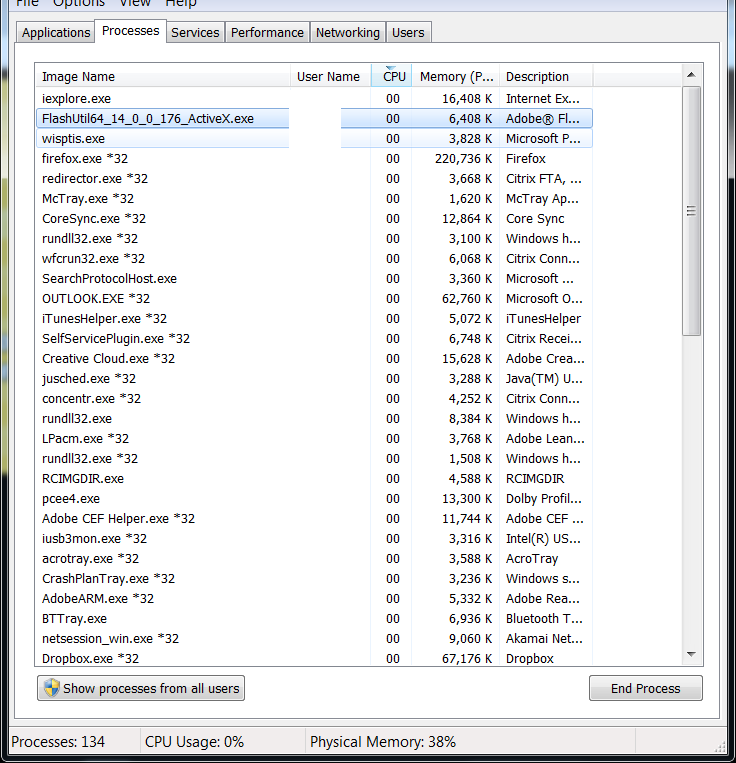Switch to the Applications tab
The image size is (736, 763).
[55, 33]
